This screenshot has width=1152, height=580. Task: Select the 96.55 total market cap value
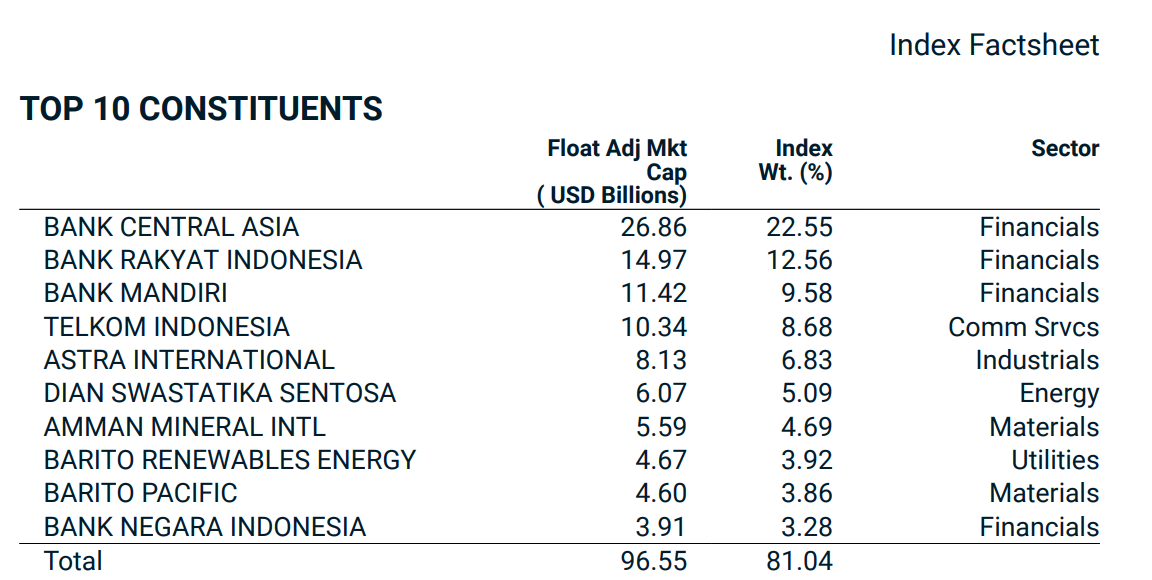653,561
